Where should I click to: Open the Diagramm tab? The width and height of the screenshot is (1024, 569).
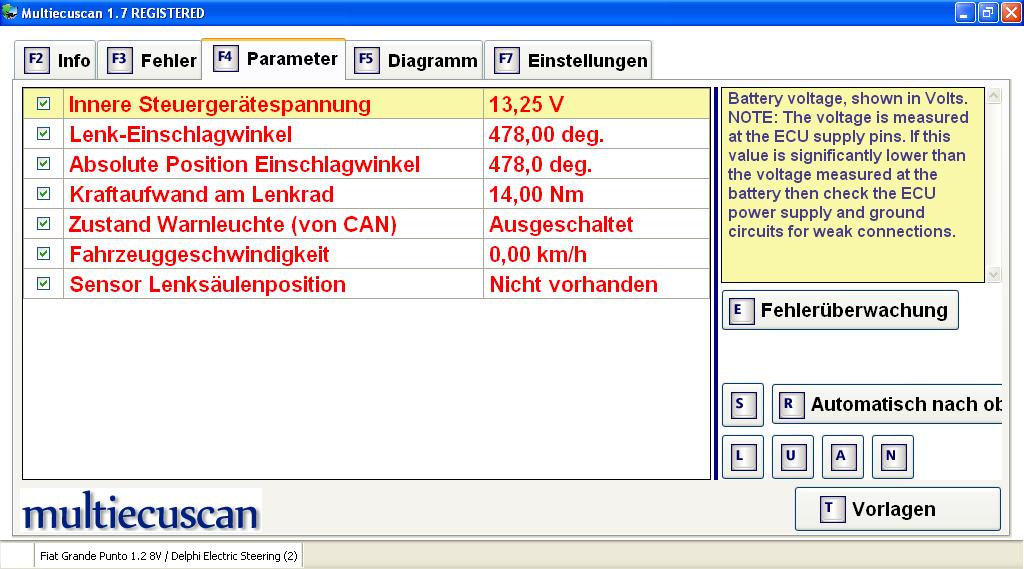point(417,60)
